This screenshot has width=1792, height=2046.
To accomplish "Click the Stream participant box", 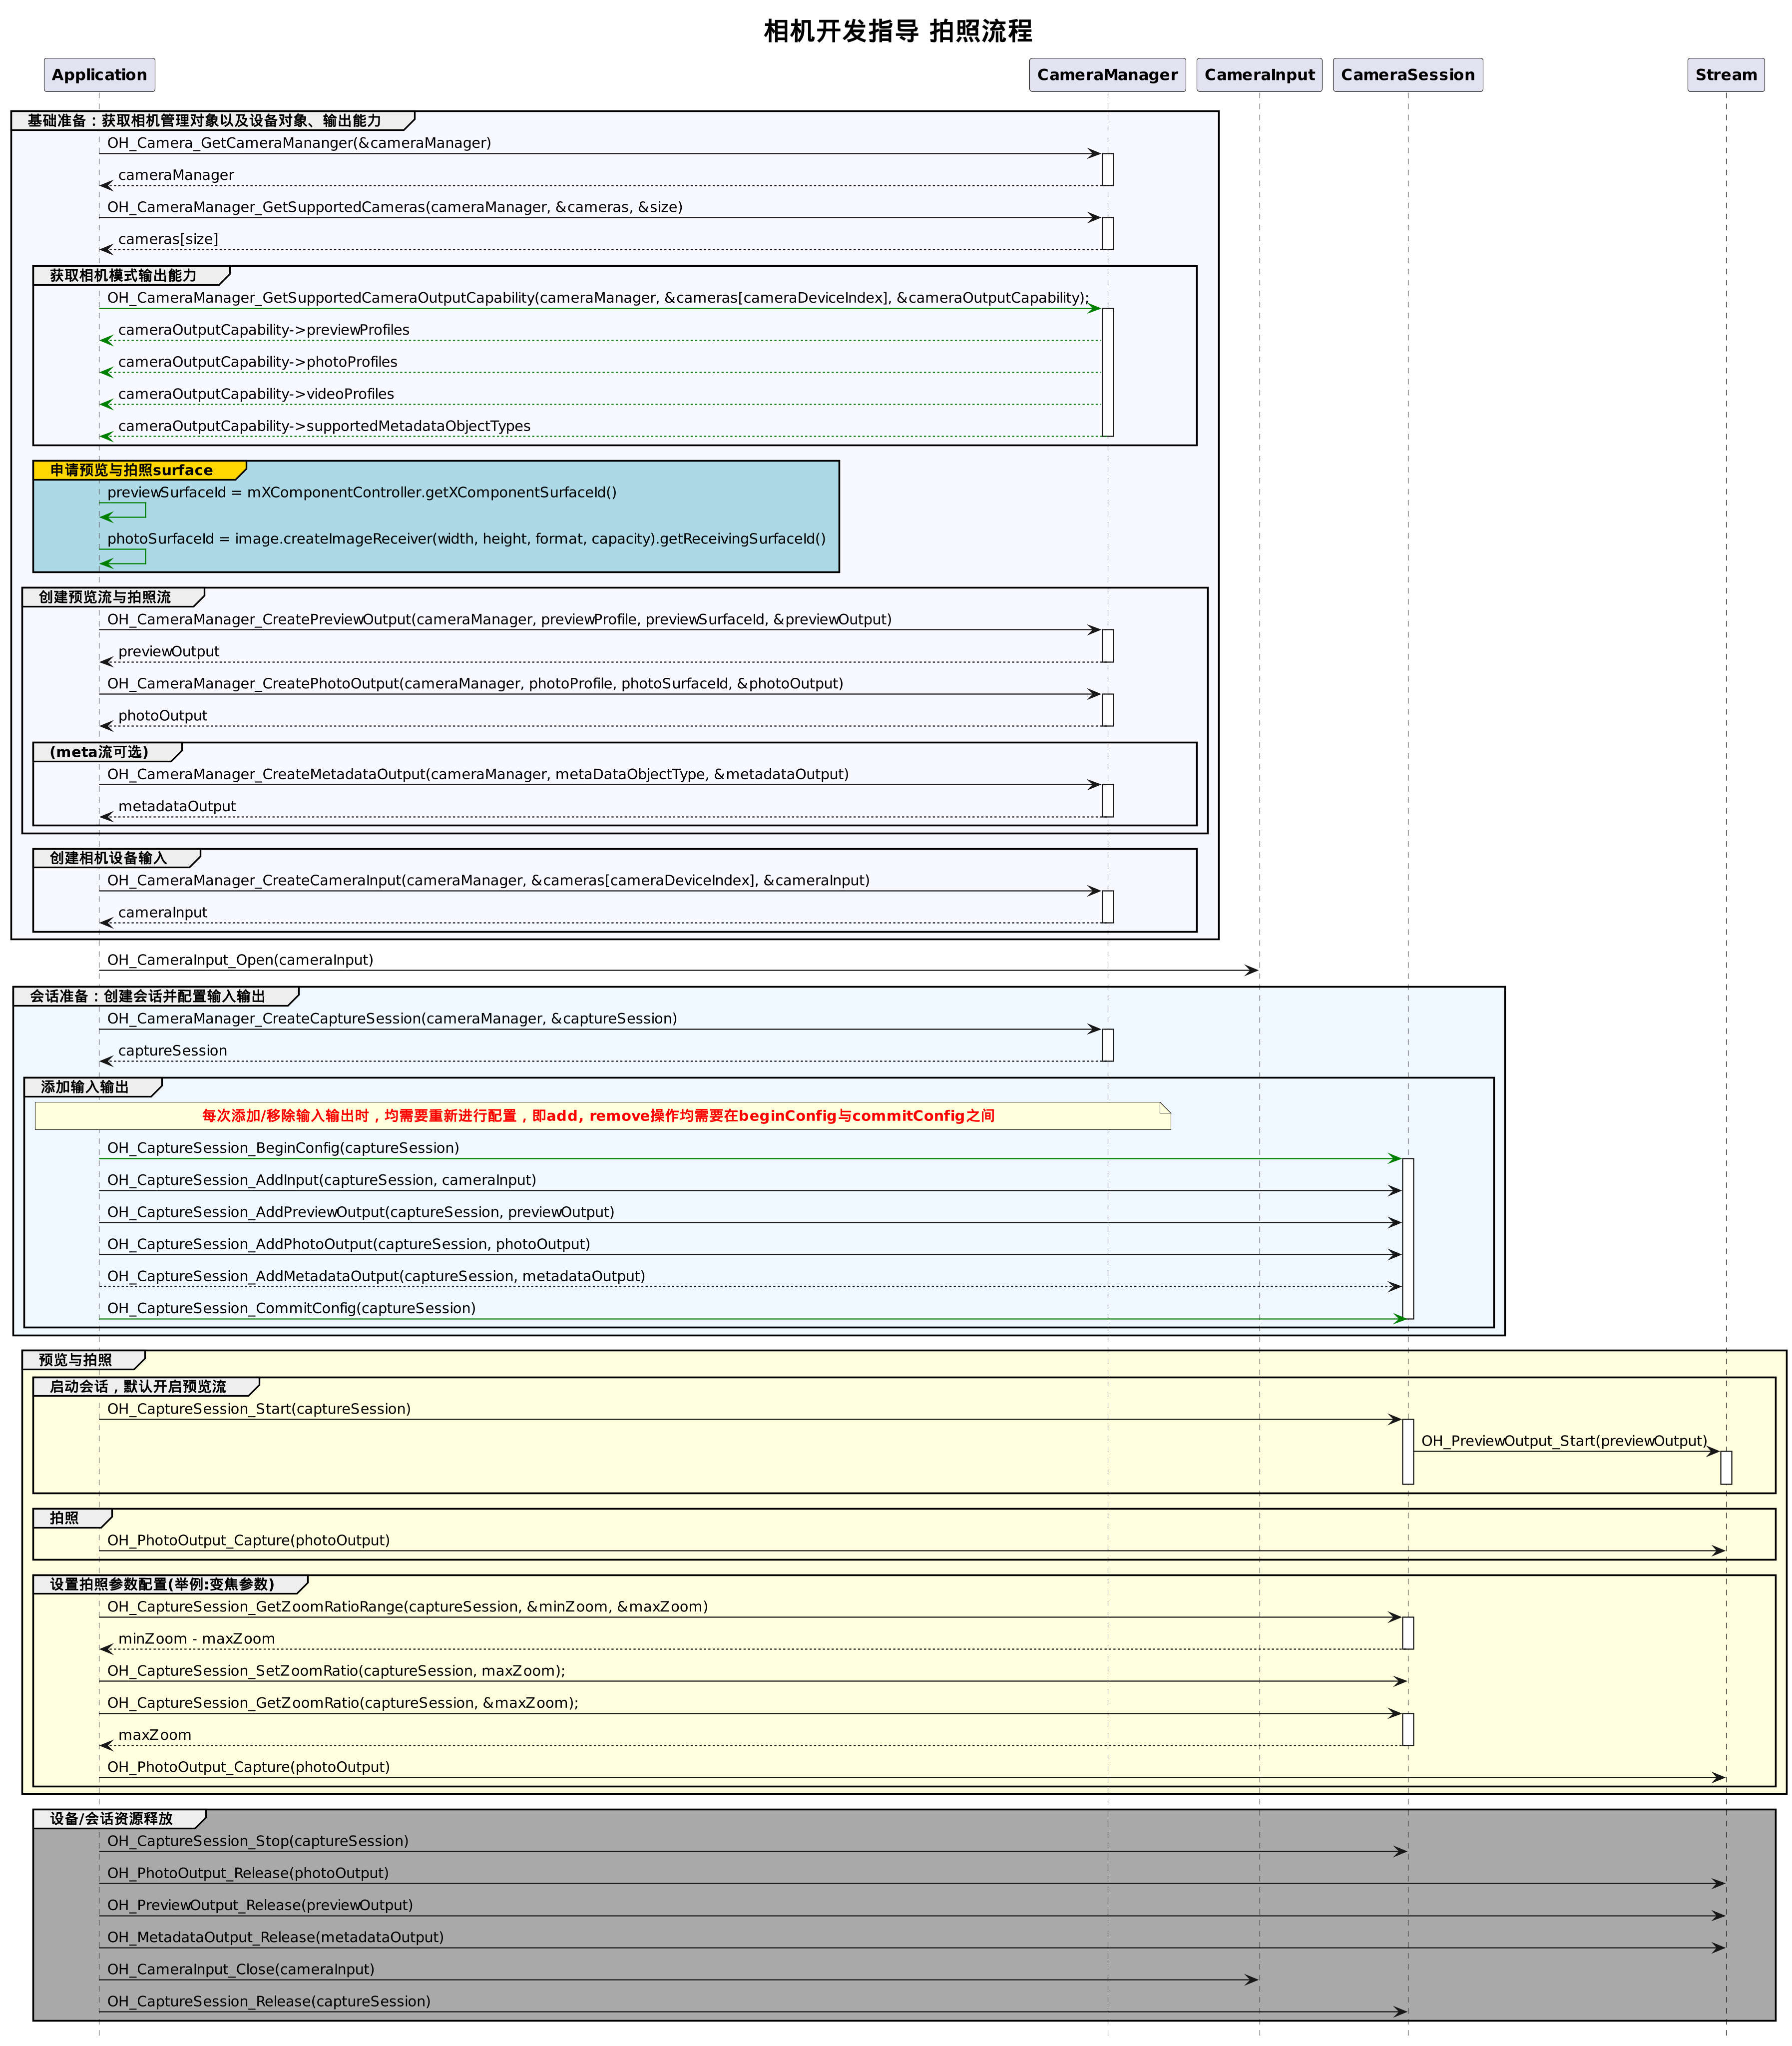I will [1725, 75].
